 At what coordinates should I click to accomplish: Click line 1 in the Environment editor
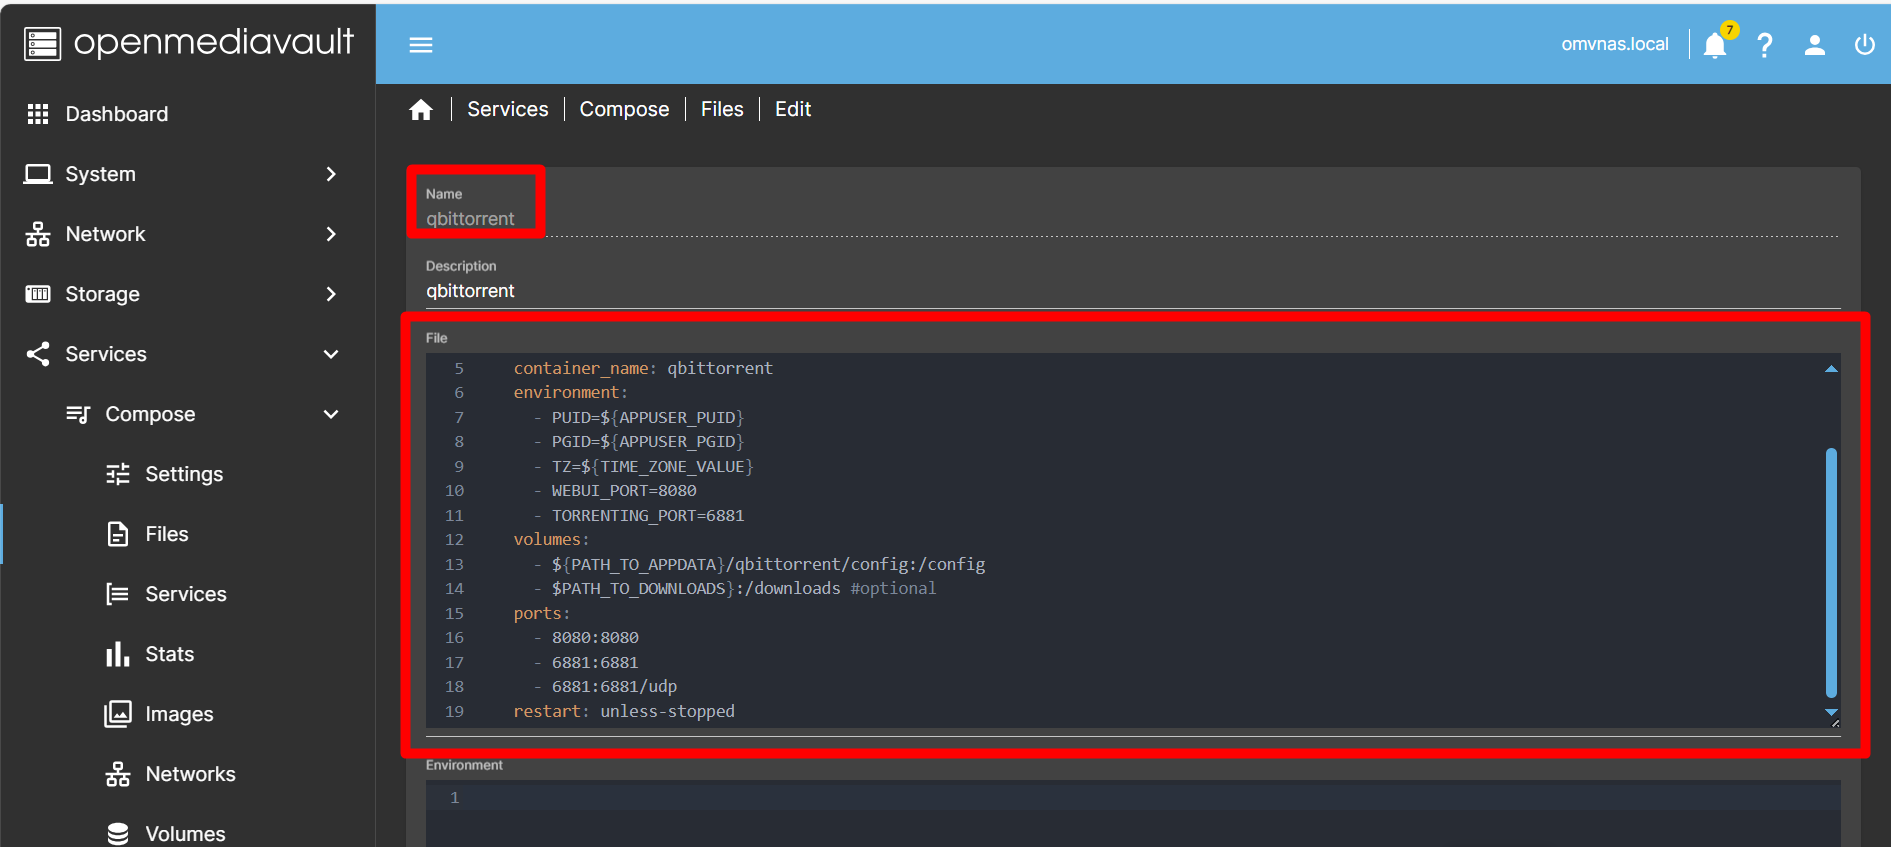pyautogui.click(x=1132, y=797)
